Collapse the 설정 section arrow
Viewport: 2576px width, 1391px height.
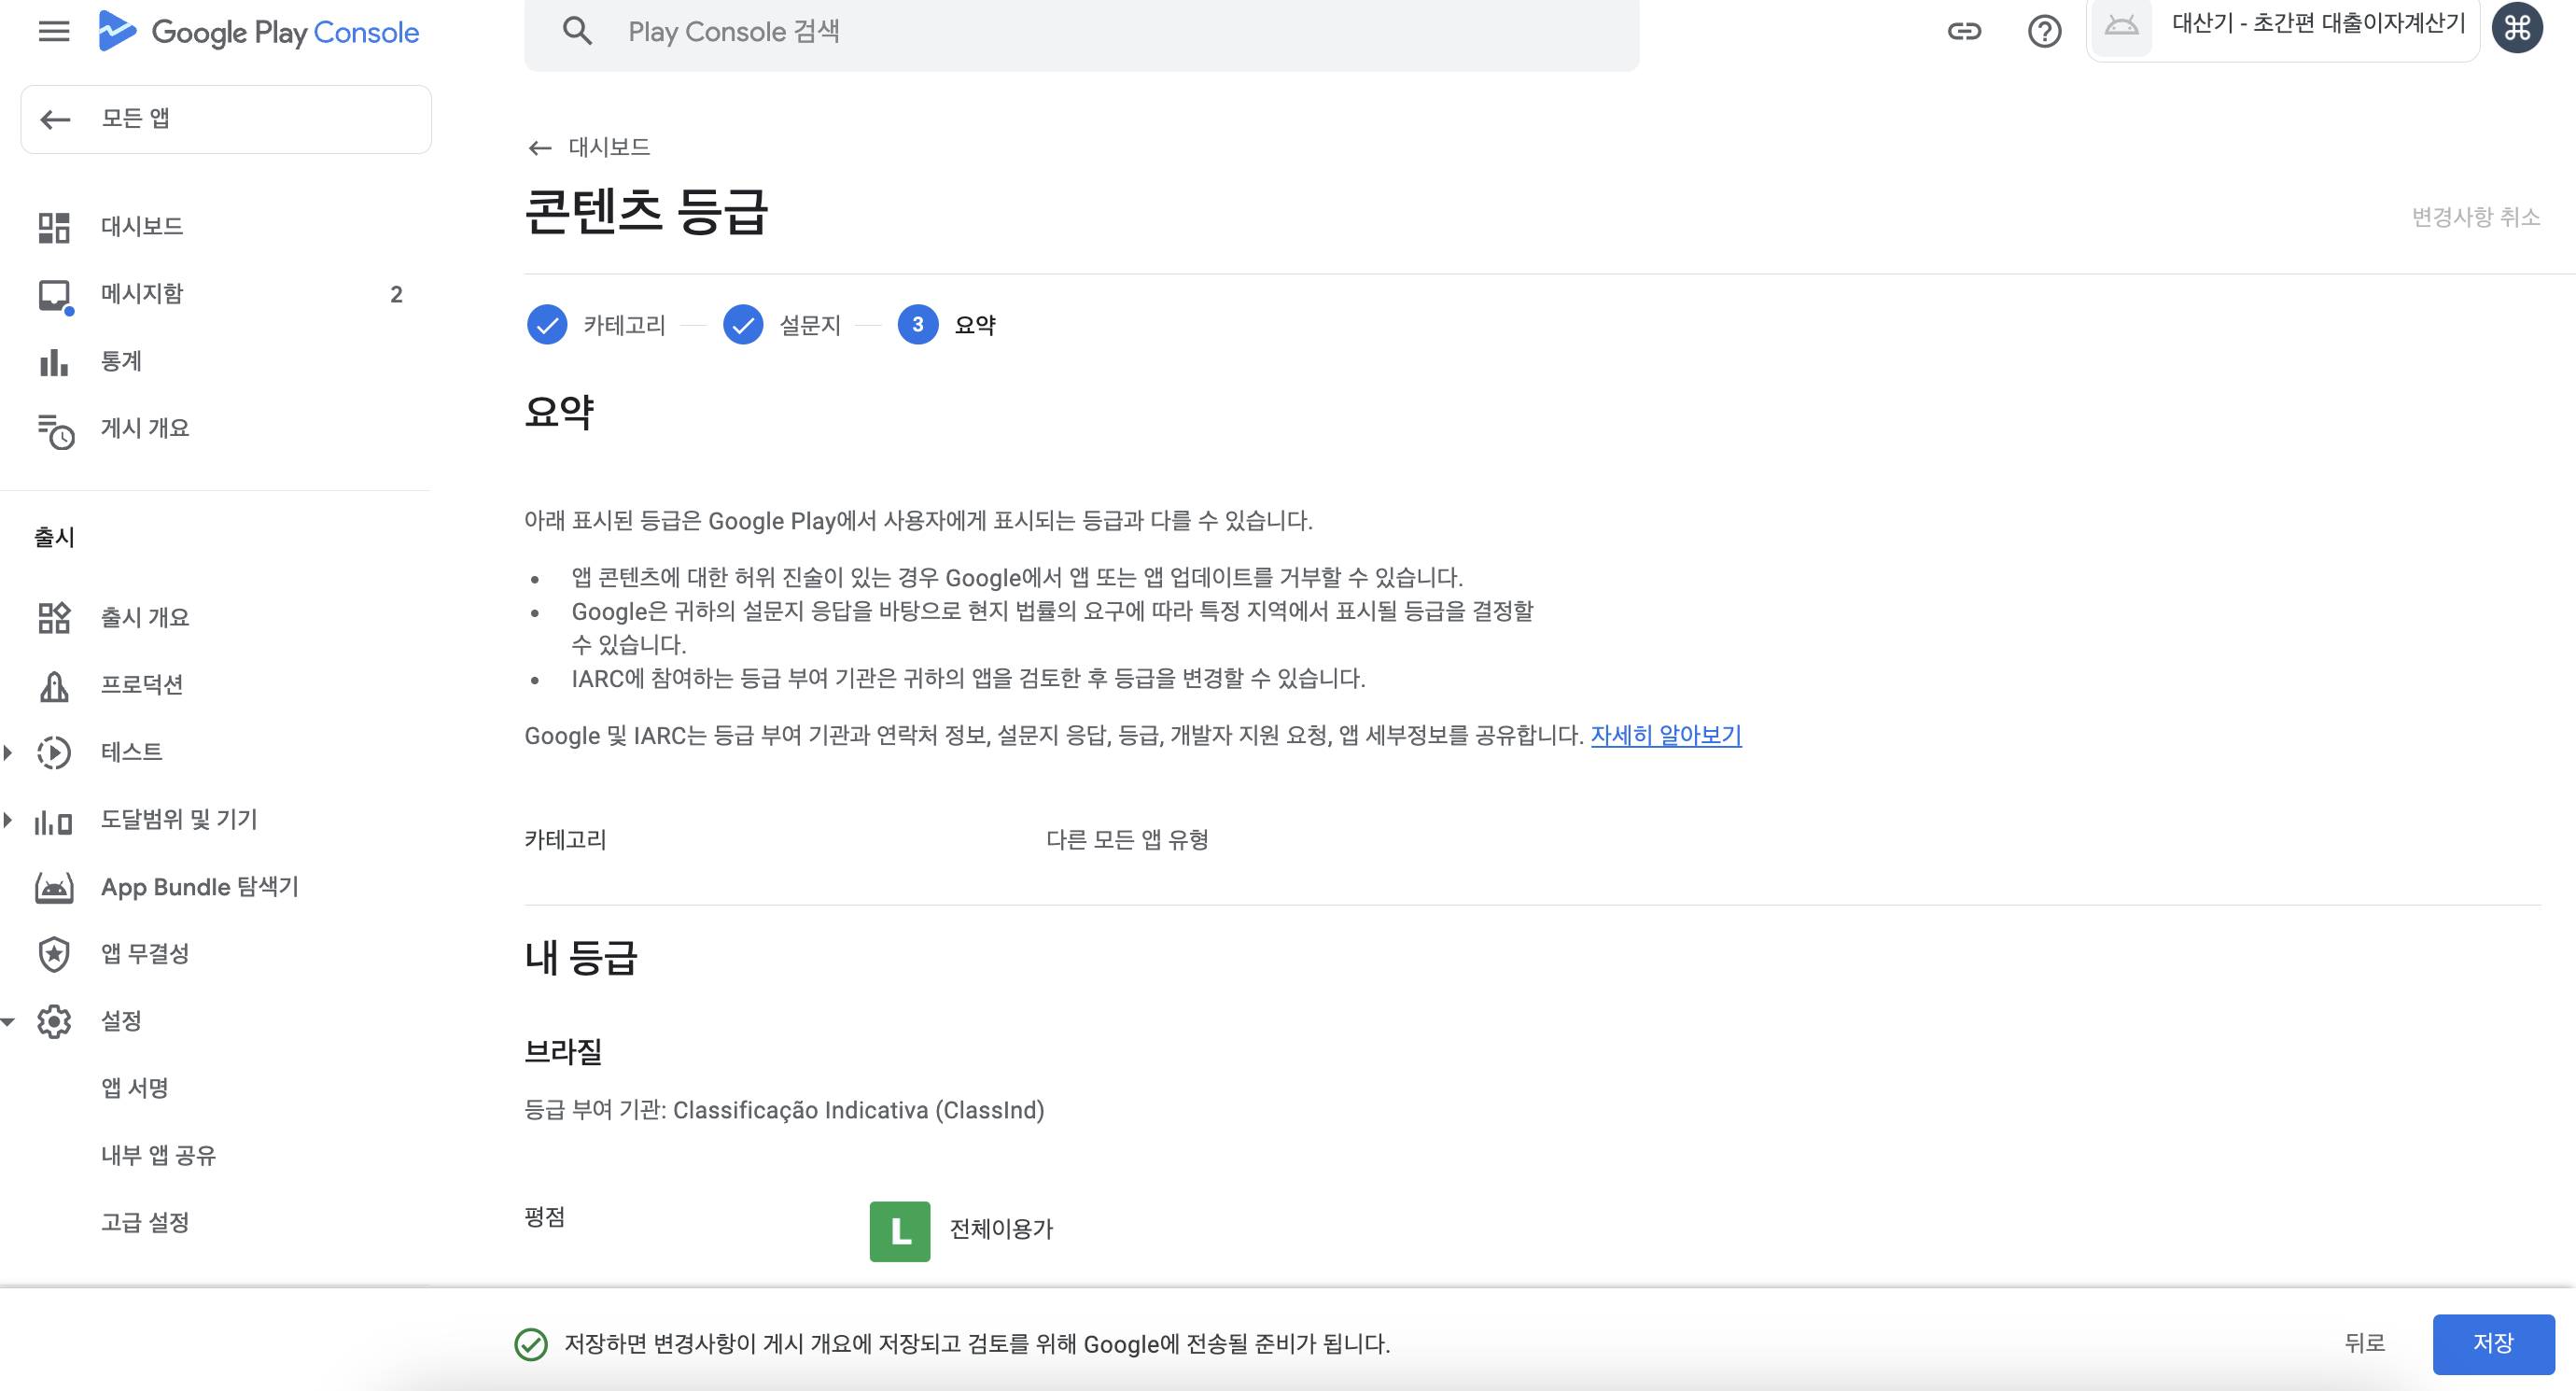8,1021
